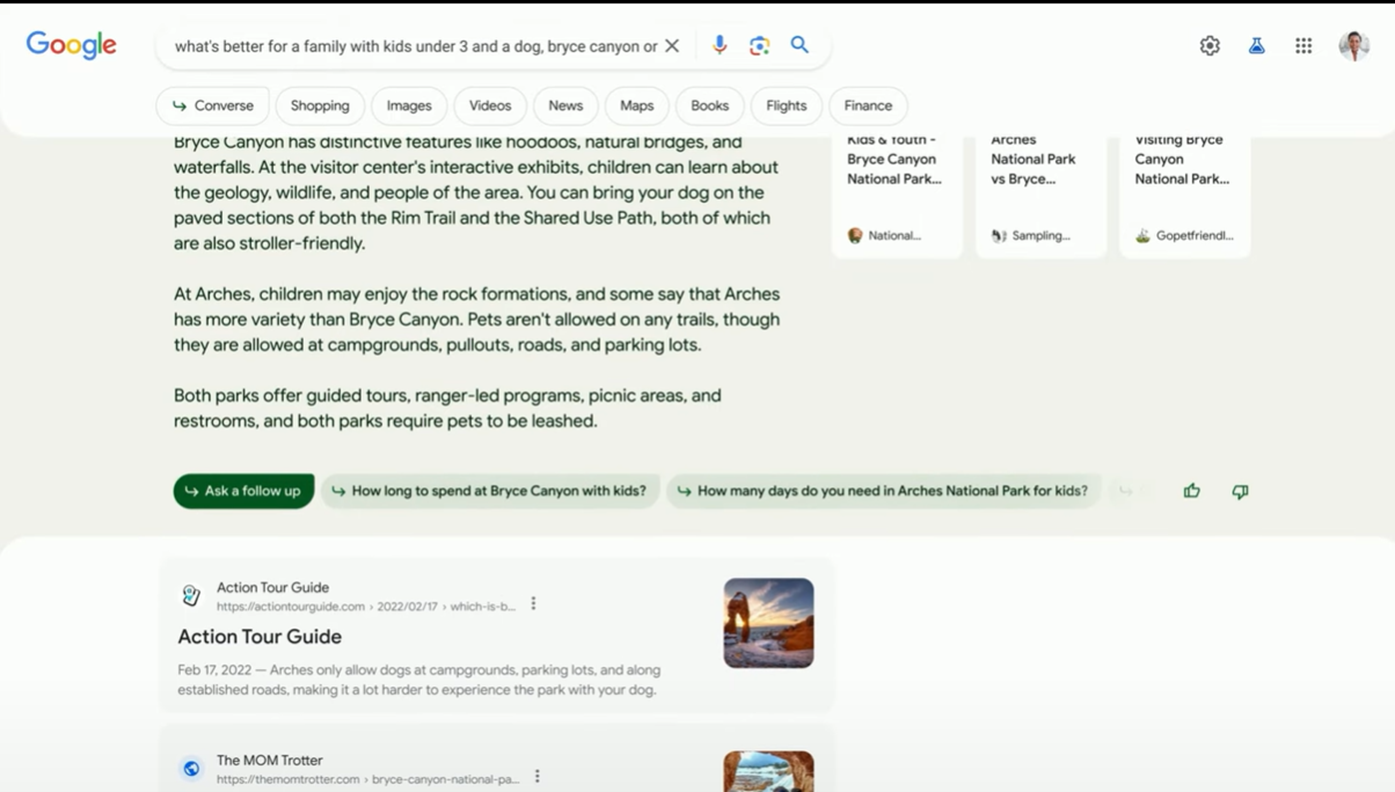This screenshot has width=1395, height=792.
Task: Switch to Books results
Action: coord(710,106)
